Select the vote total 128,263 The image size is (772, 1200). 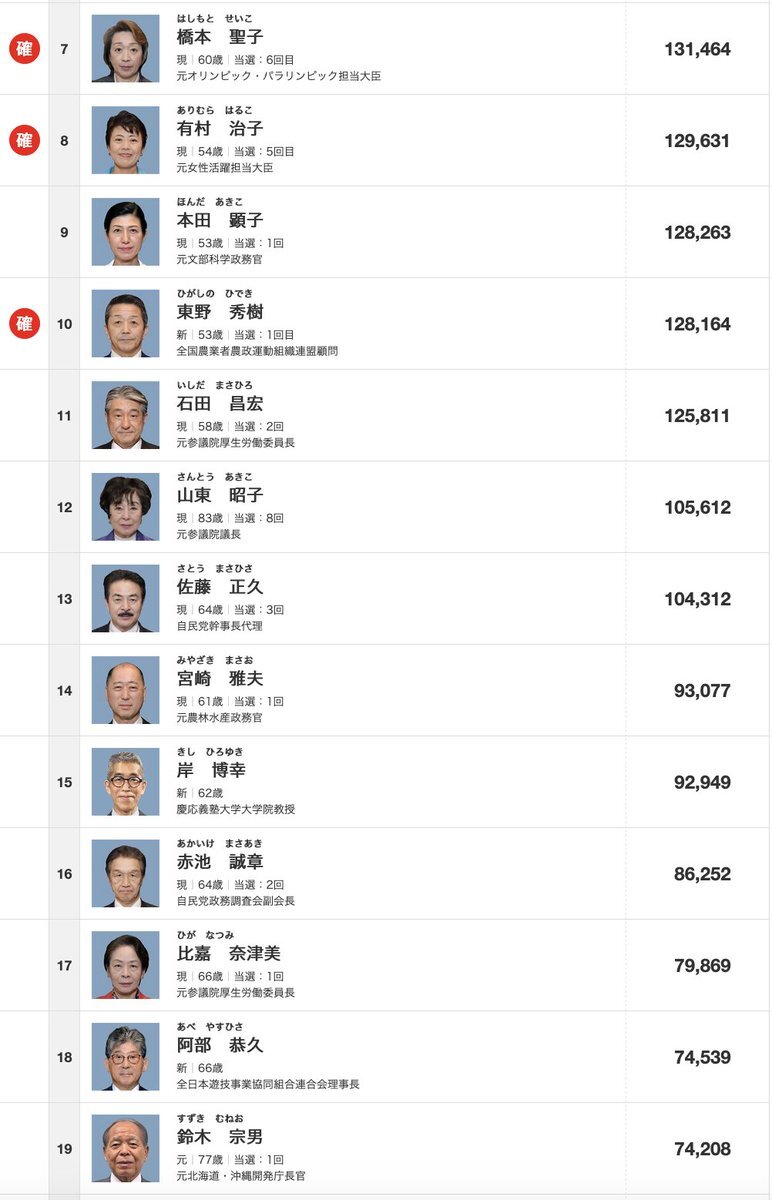697,232
